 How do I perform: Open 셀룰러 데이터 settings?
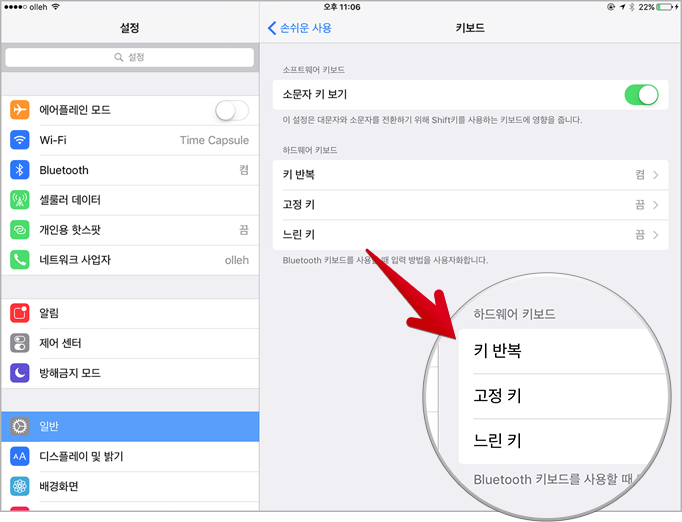130,200
